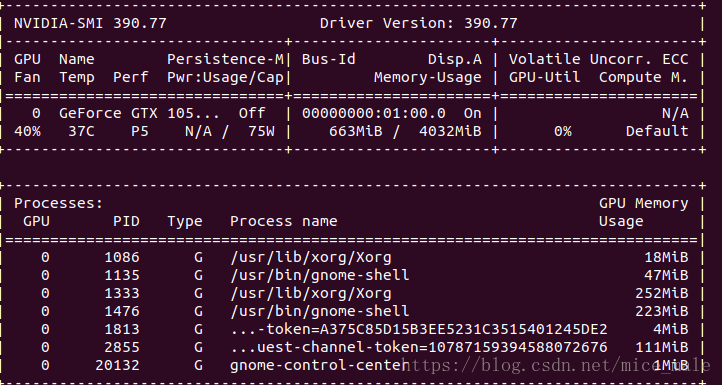Click the Compute M. header text

(x=644, y=77)
